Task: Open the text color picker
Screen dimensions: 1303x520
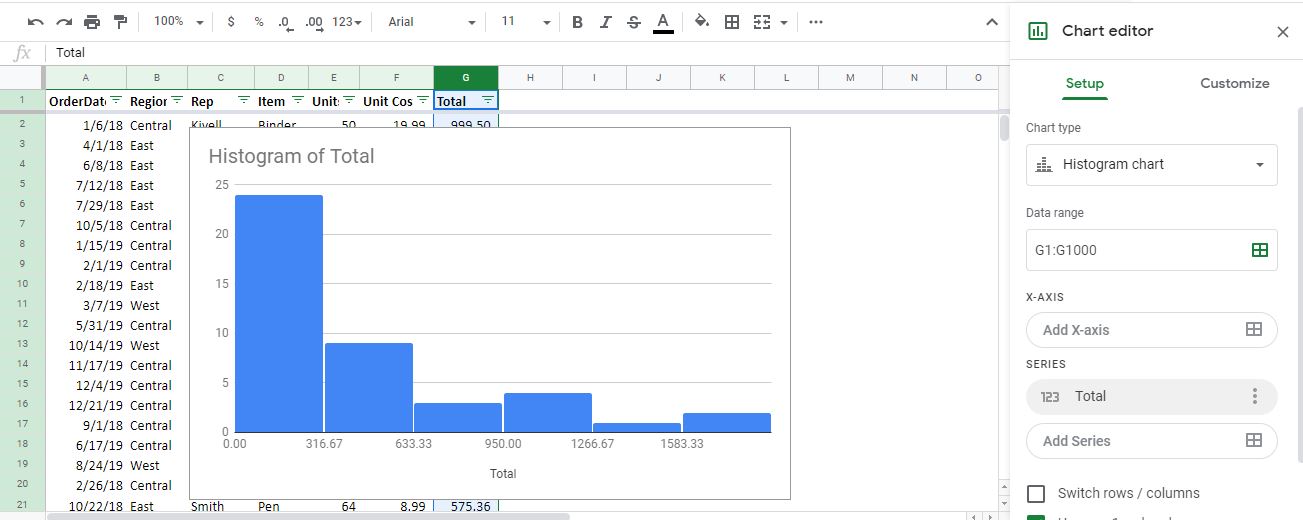Action: 662,21
